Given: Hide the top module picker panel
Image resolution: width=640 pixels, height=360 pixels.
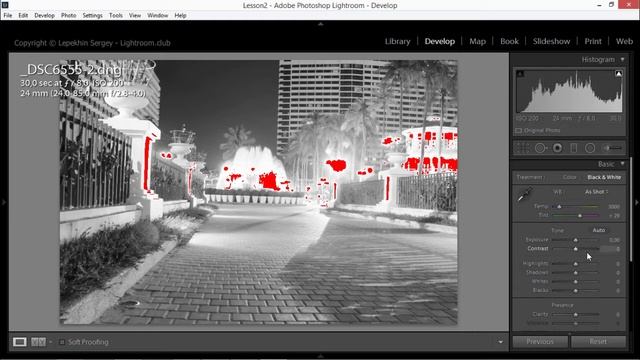Looking at the screenshot, I should [320, 24].
